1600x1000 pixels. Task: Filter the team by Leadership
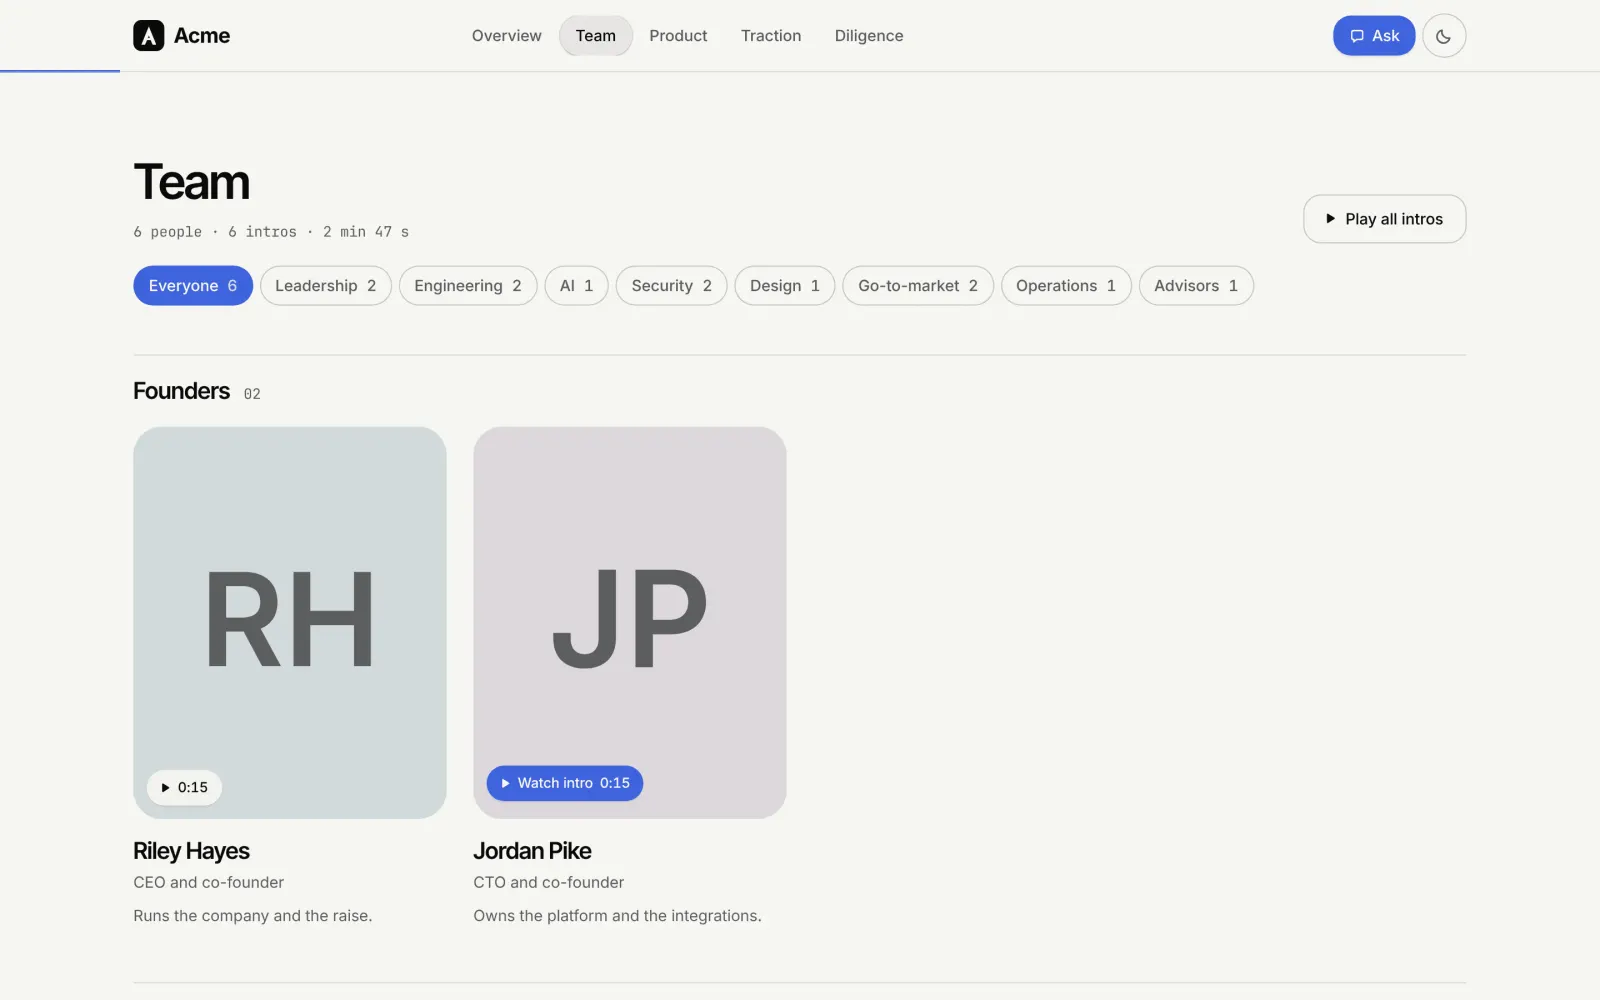pyautogui.click(x=326, y=286)
